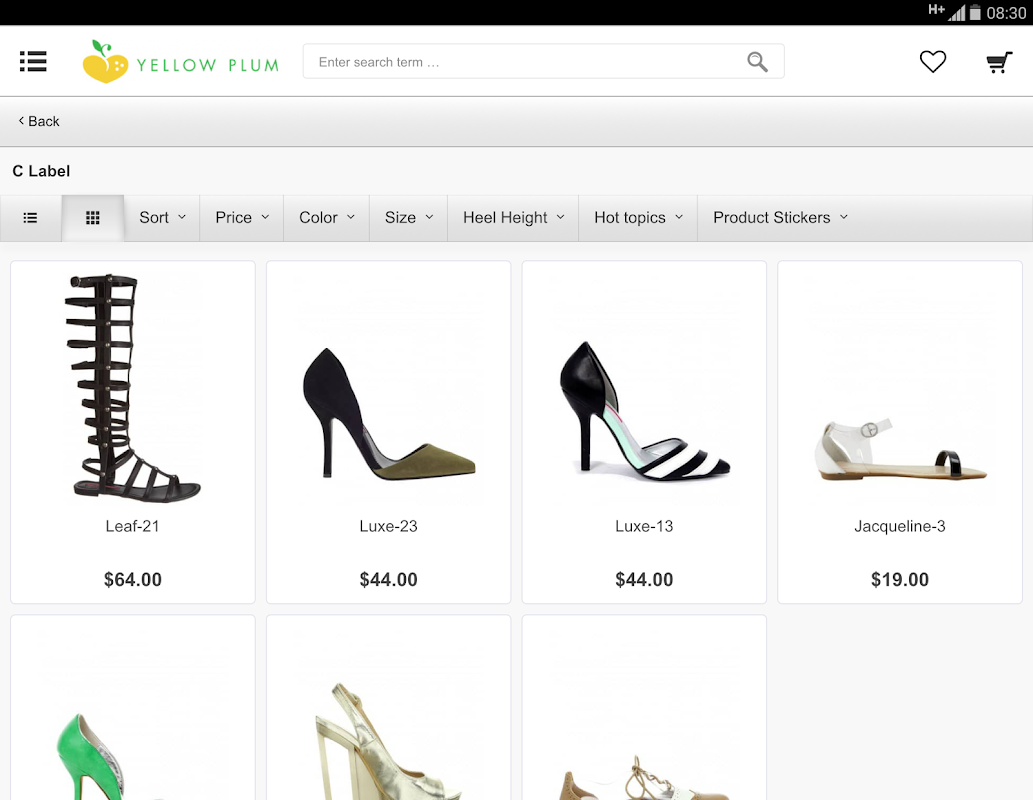Open the hamburger navigation menu
Viewport: 1033px width, 800px height.
[x=33, y=61]
